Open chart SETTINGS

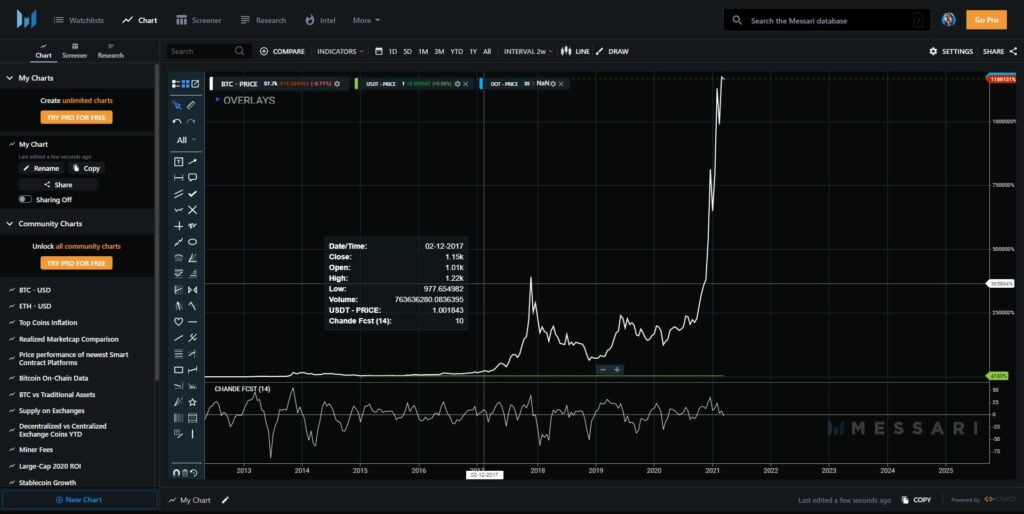coord(951,51)
